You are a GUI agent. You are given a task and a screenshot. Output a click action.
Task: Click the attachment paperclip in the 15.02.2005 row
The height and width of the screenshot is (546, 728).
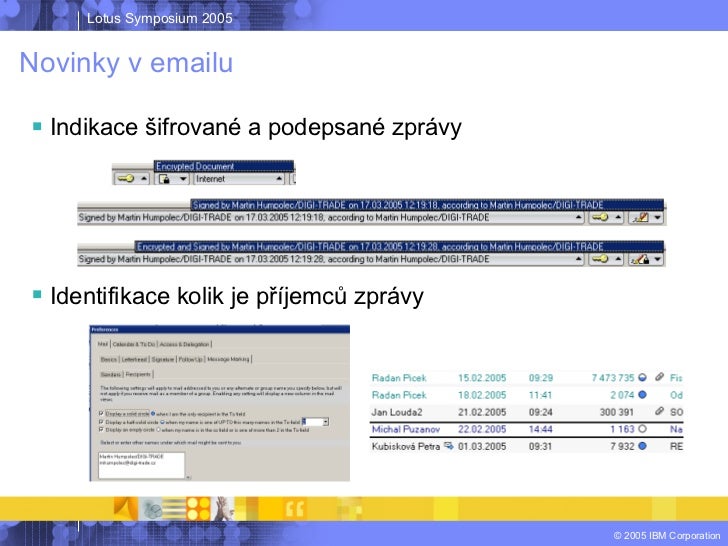[x=659, y=377]
